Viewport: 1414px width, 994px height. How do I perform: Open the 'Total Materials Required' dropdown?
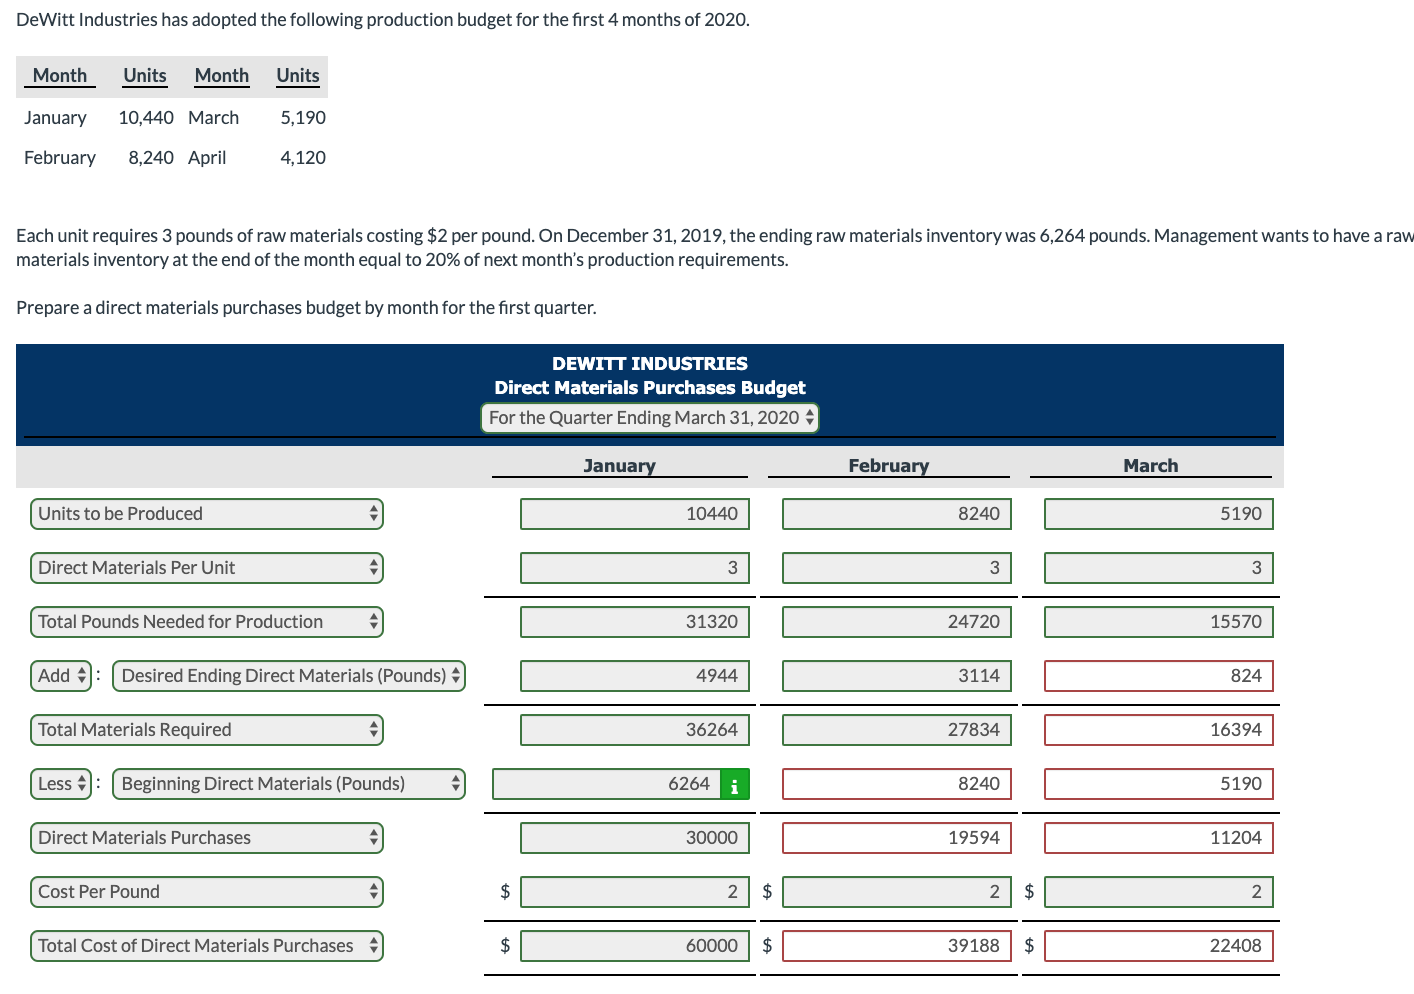(207, 730)
